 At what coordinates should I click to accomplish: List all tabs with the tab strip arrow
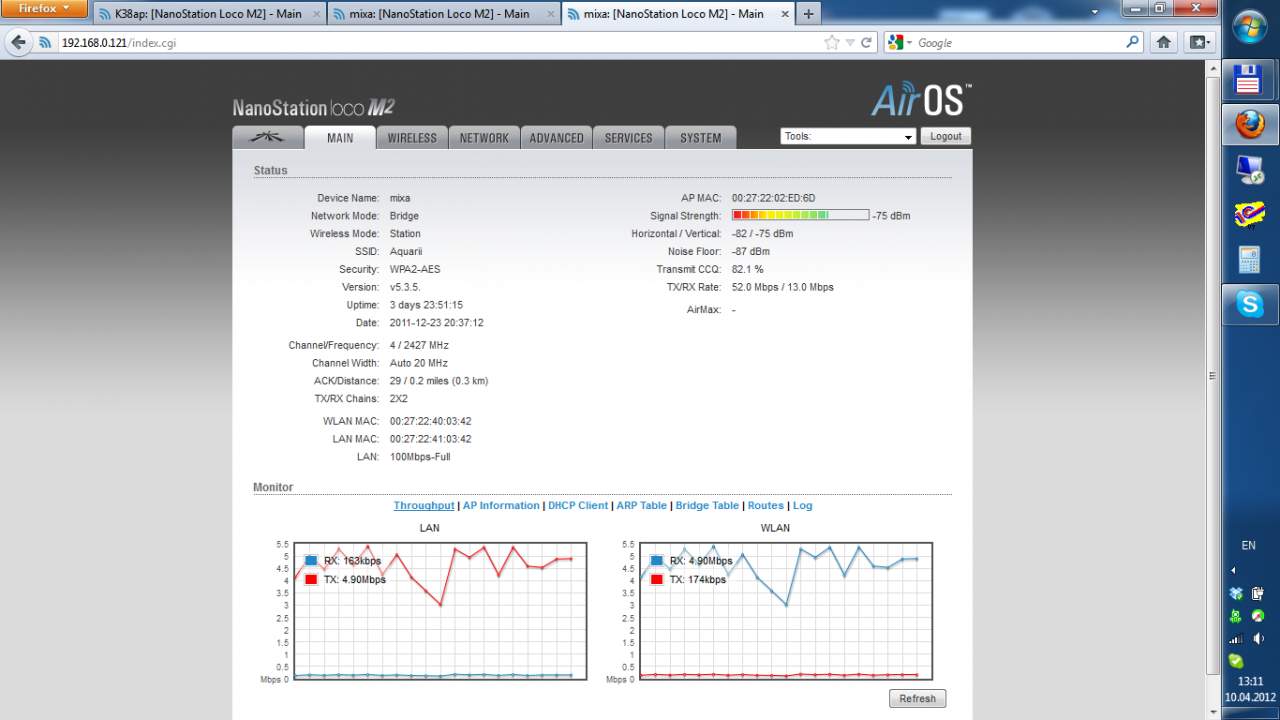[x=1096, y=11]
